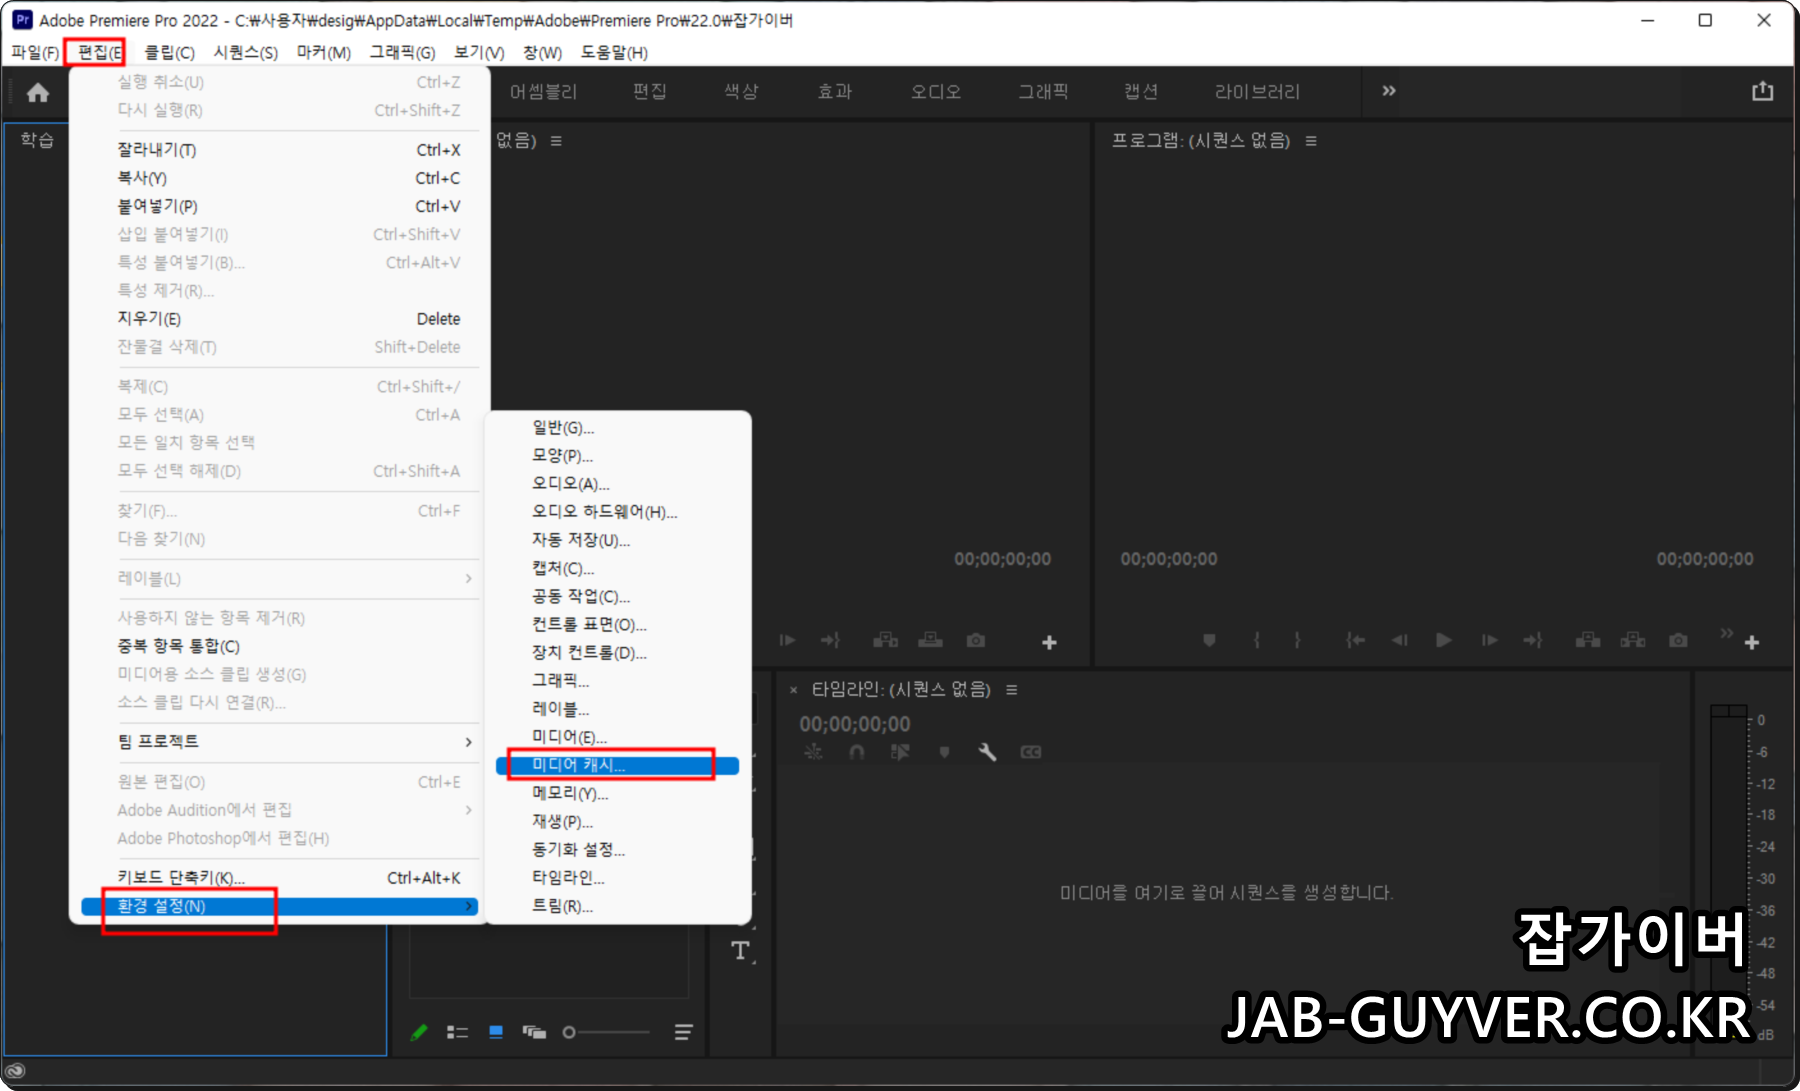Image resolution: width=1800 pixels, height=1091 pixels.
Task: Choose 붙여넣기(P) from the edit menu
Action: coord(278,206)
